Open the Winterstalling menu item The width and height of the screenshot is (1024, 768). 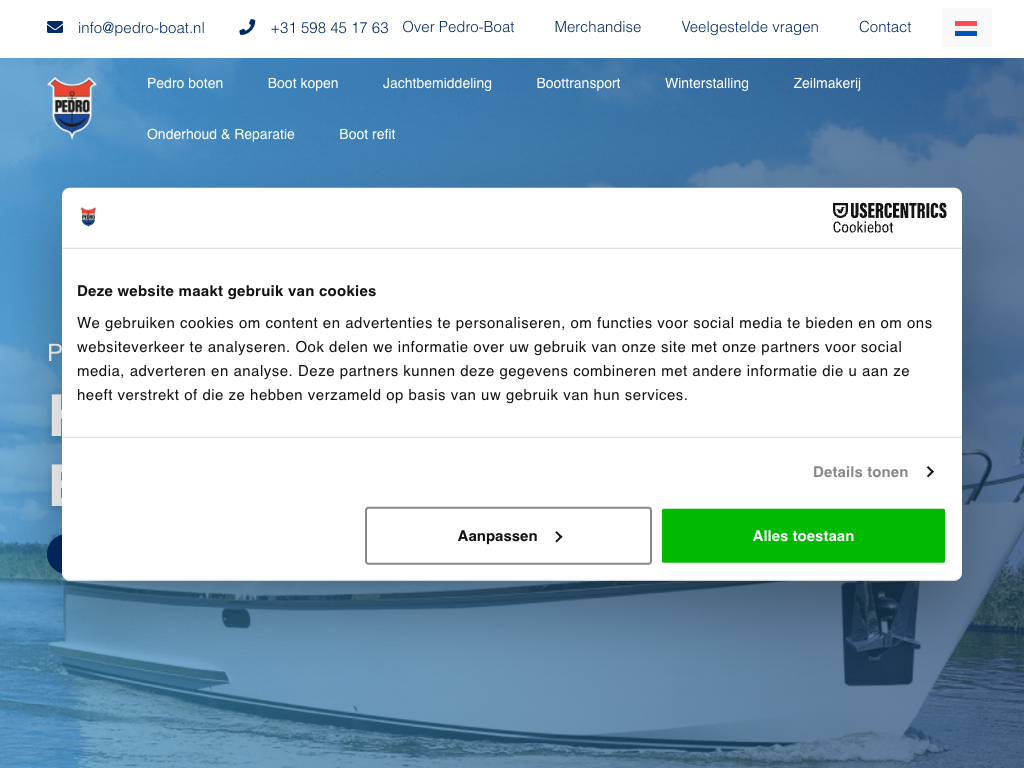[707, 83]
